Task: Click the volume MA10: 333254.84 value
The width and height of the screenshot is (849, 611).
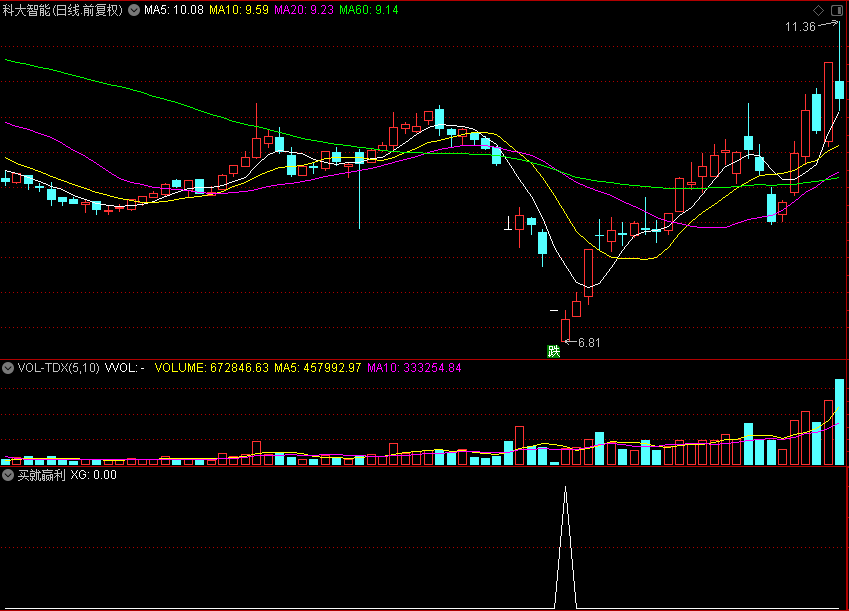Action: coord(414,368)
